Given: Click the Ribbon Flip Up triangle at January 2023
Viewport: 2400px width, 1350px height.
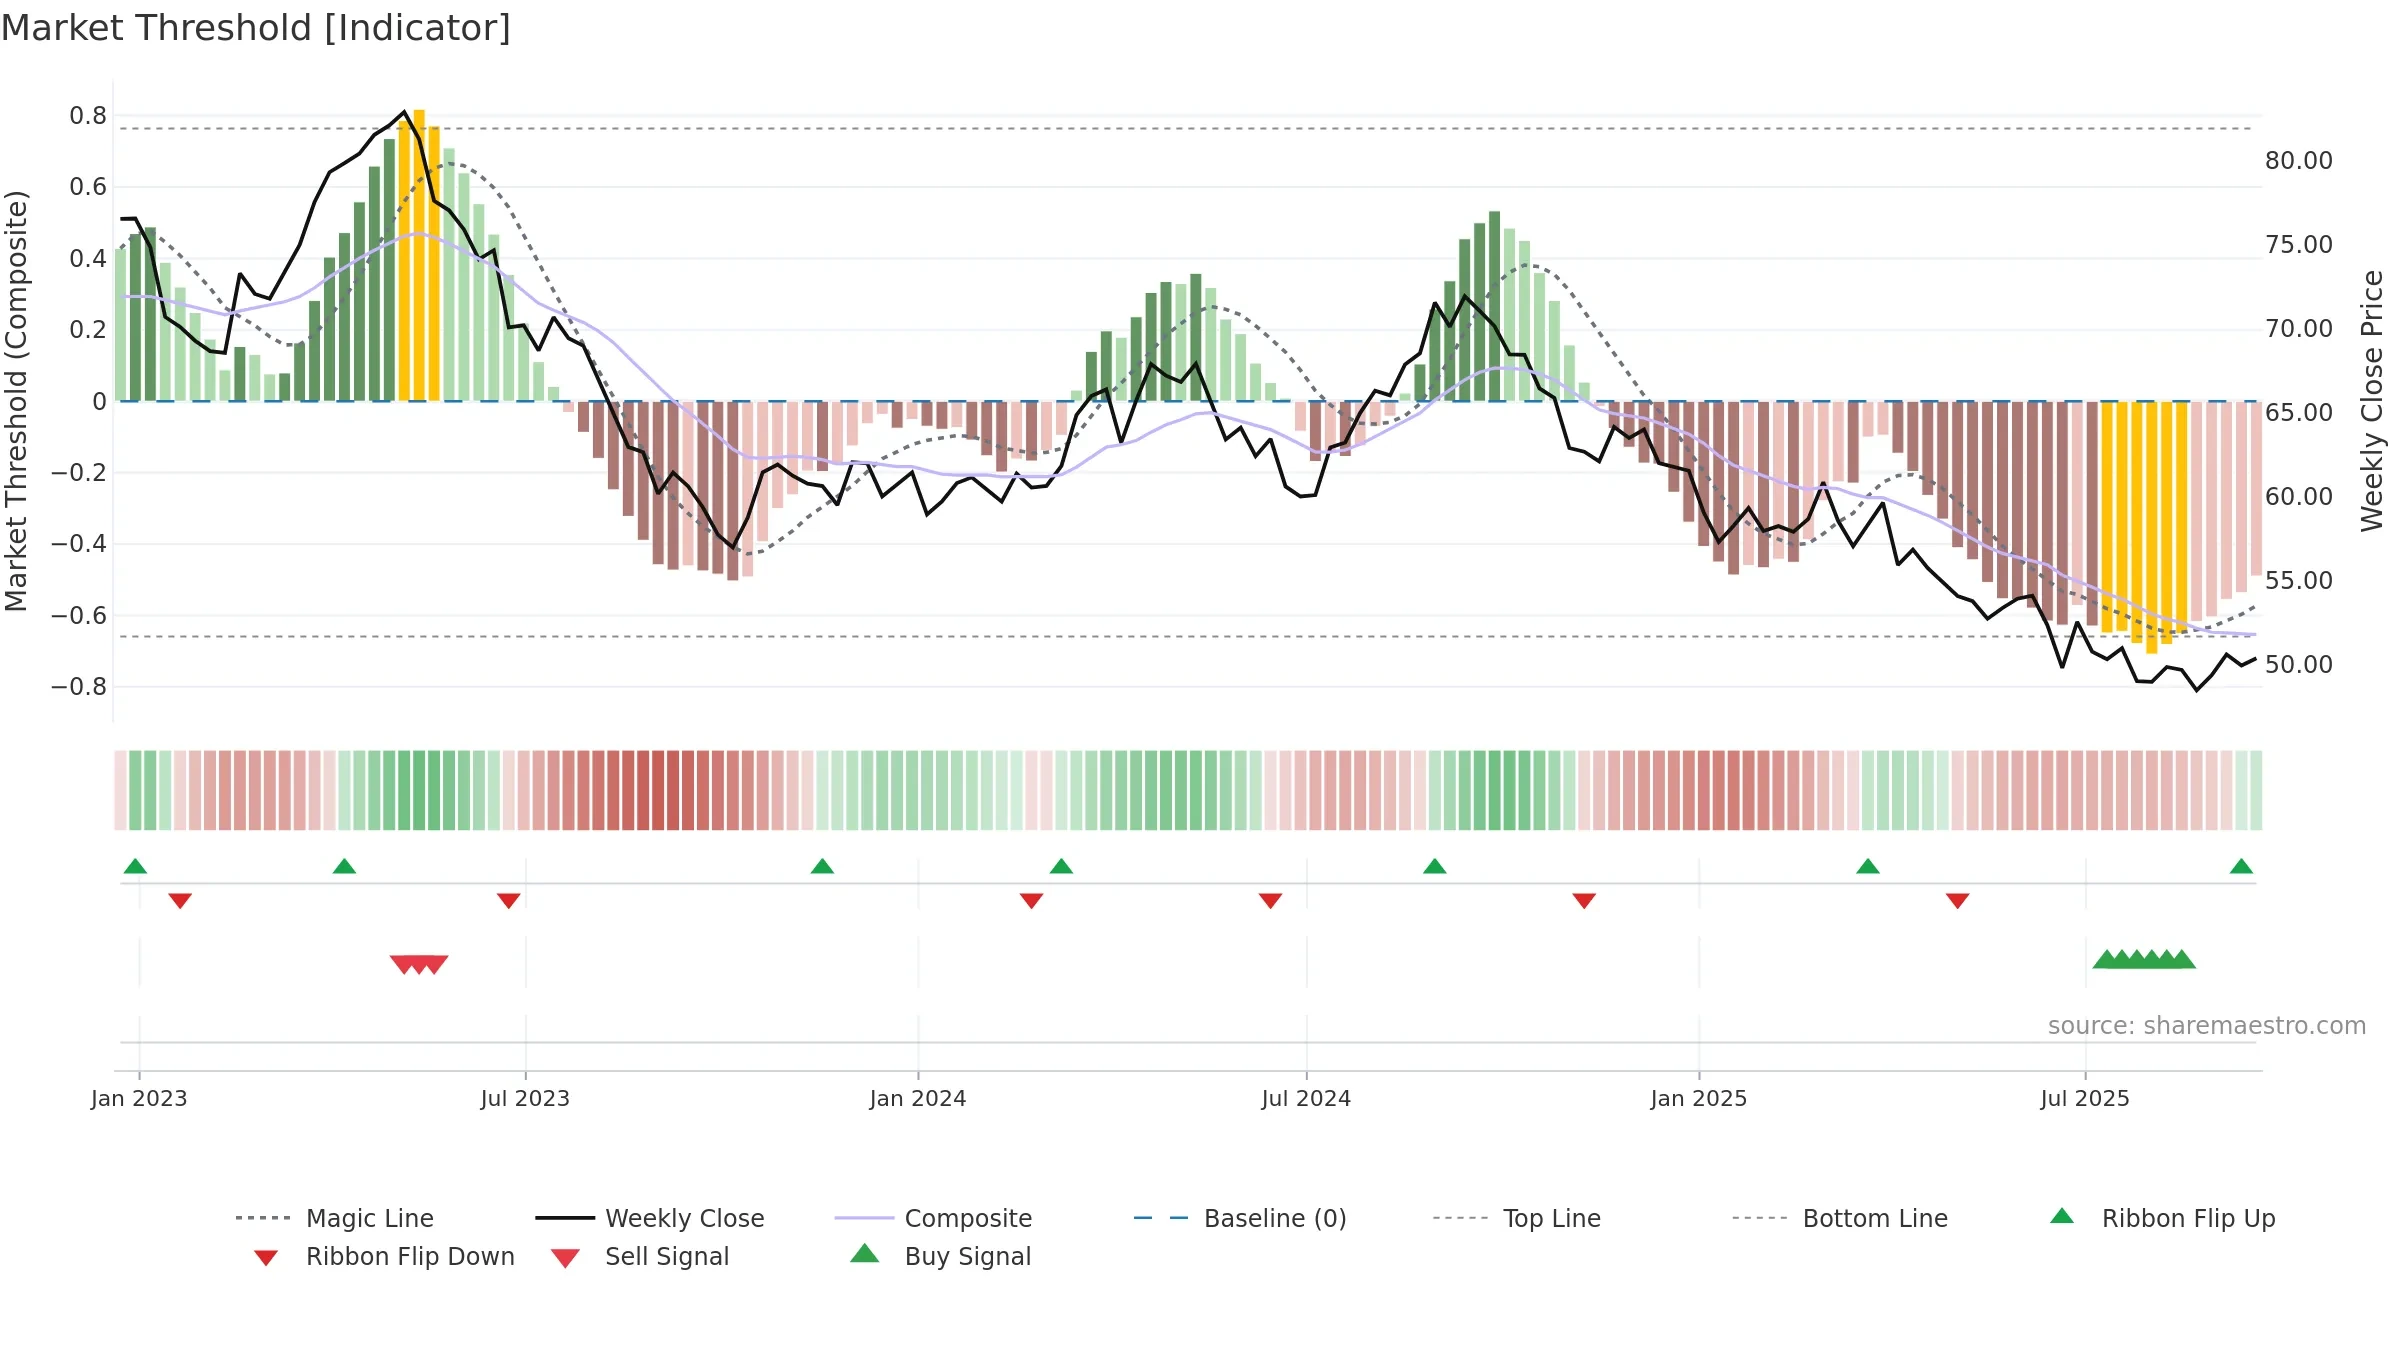Looking at the screenshot, I should (x=135, y=866).
